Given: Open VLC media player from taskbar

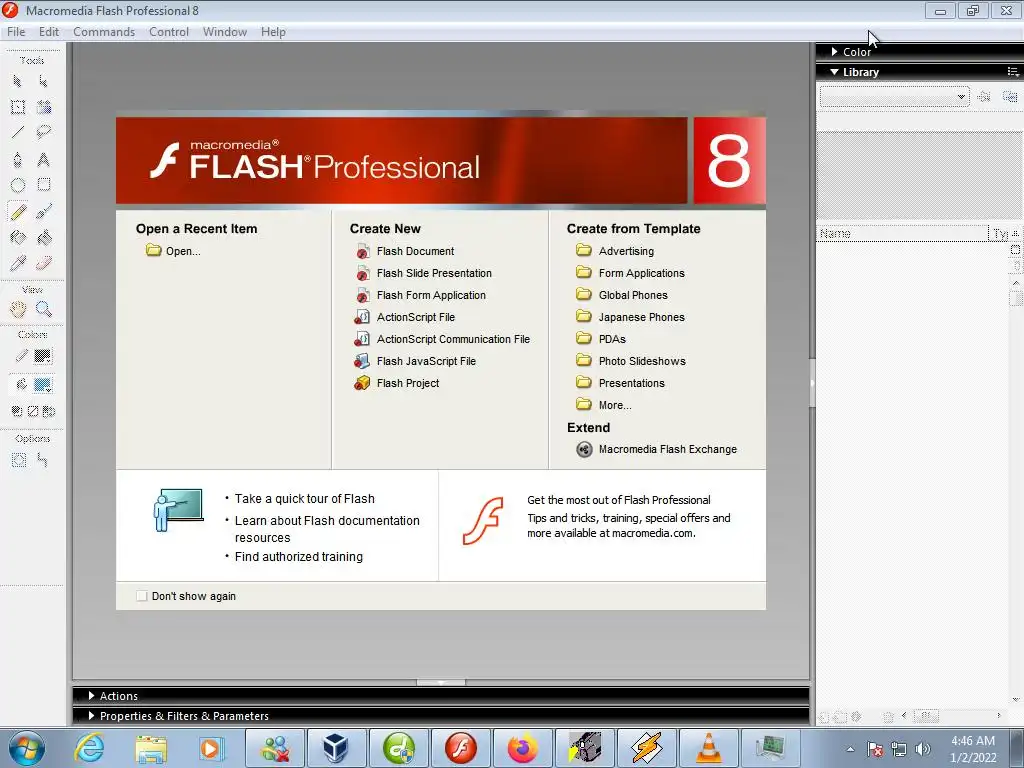Looking at the screenshot, I should (x=709, y=748).
